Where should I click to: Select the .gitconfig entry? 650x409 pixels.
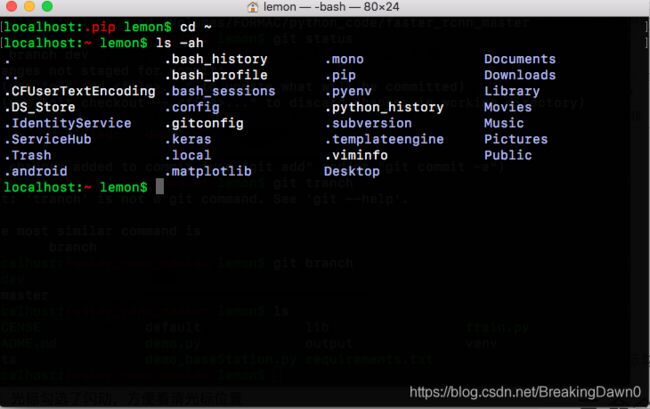click(204, 123)
